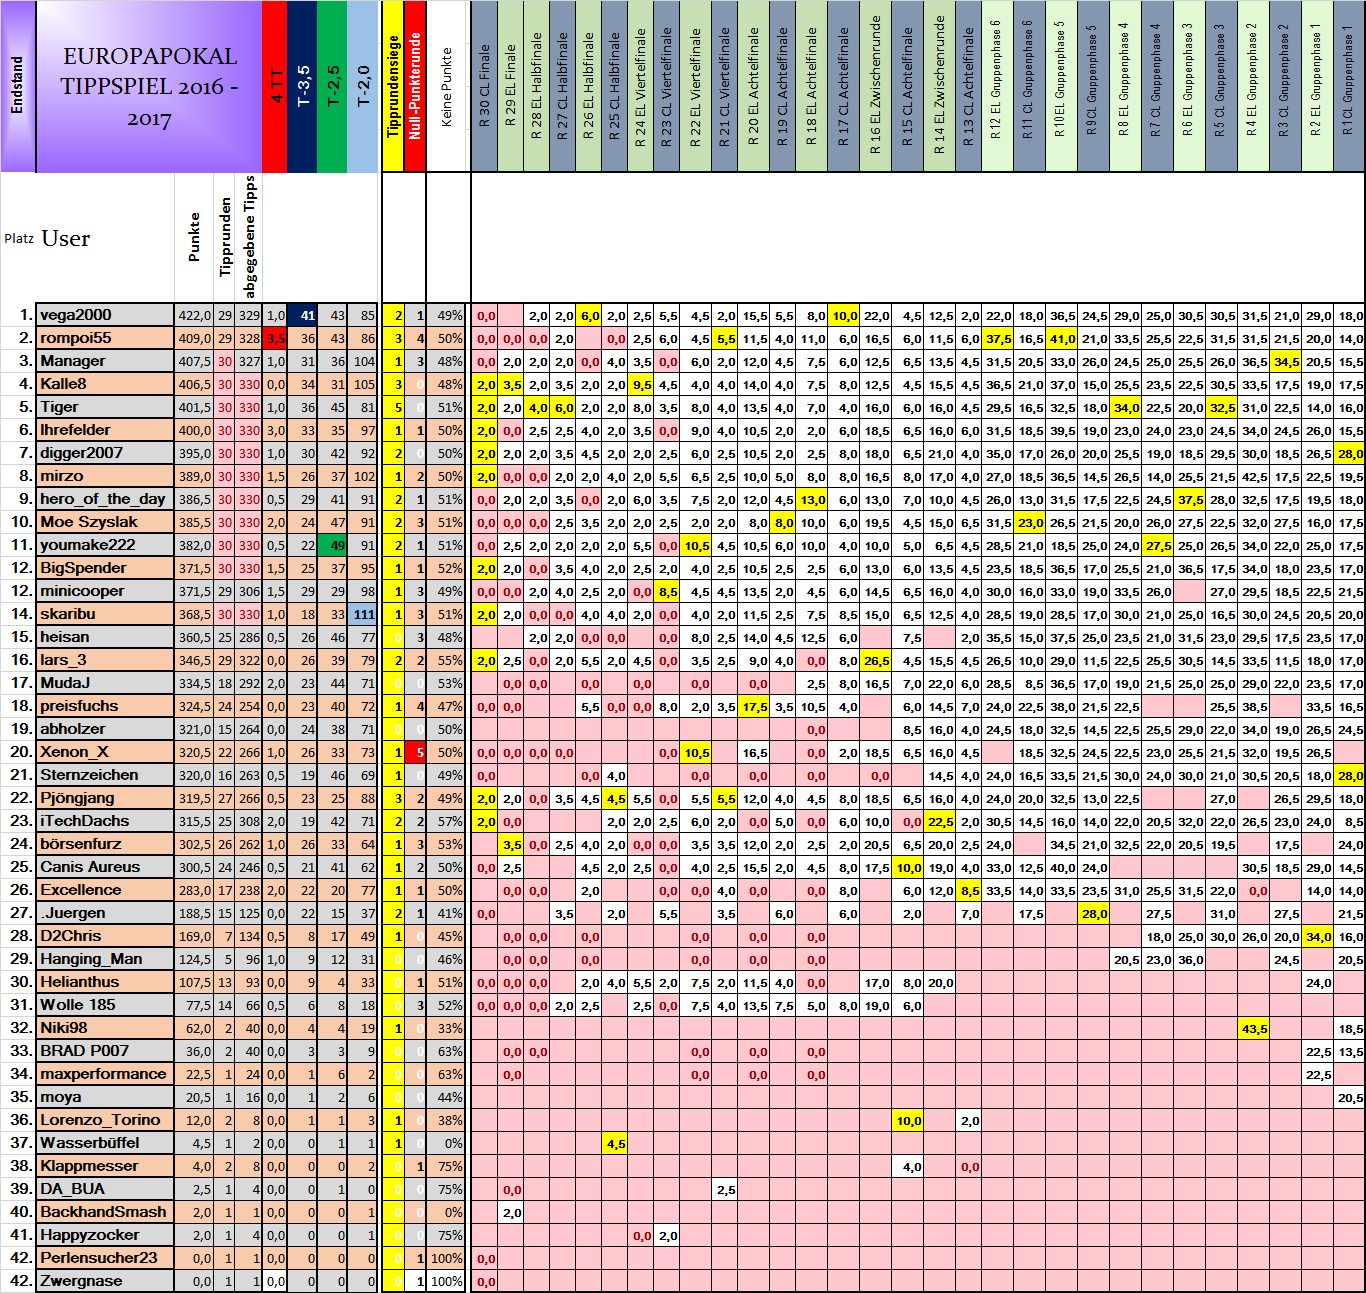Click the User column heading

coord(66,238)
